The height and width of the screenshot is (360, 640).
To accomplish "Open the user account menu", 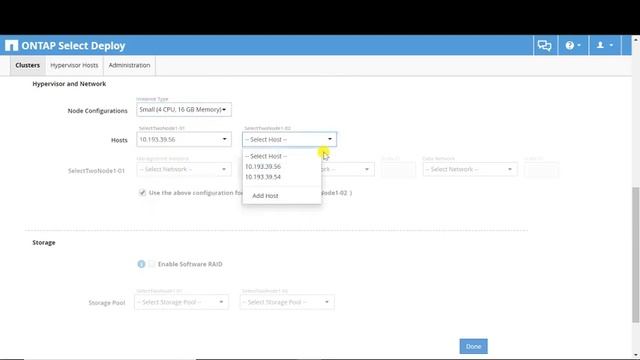I will click(x=605, y=45).
